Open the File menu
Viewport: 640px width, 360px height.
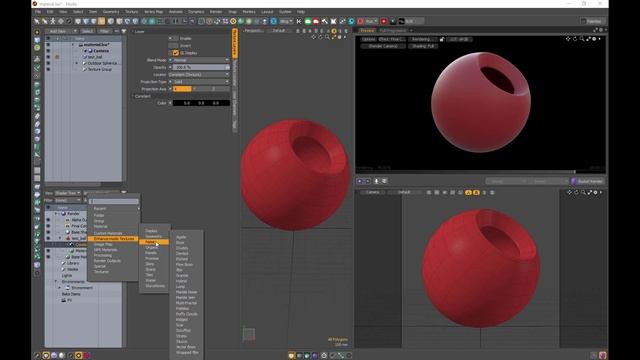click(x=38, y=12)
